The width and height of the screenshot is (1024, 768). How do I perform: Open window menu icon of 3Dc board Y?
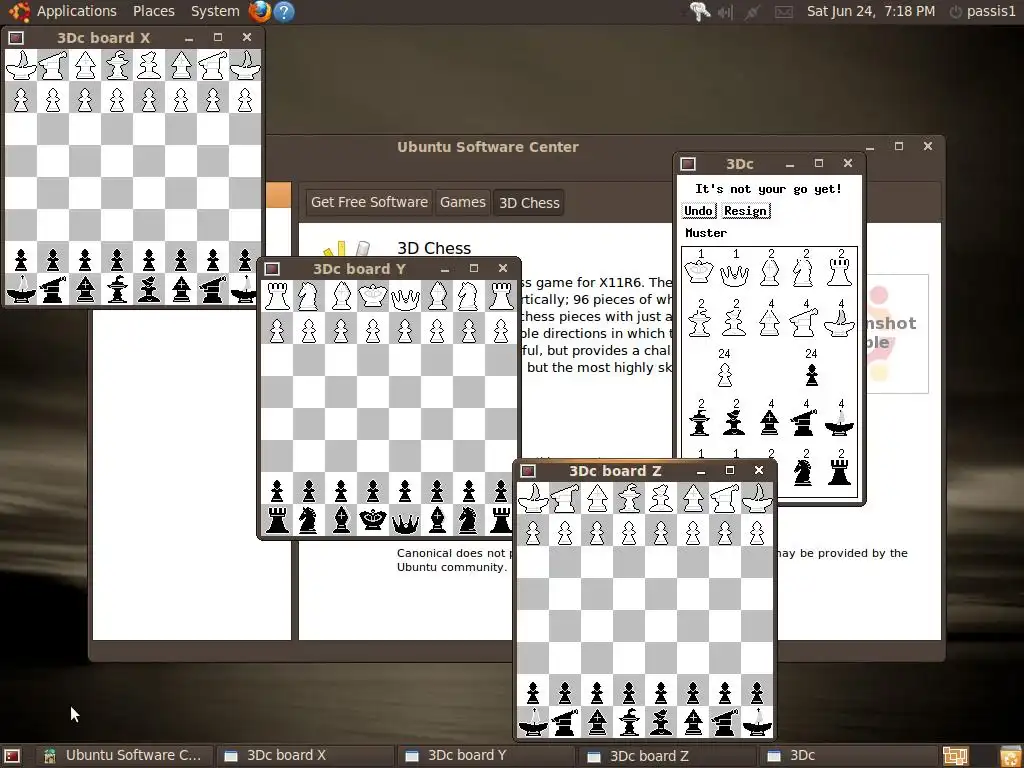tap(272, 269)
